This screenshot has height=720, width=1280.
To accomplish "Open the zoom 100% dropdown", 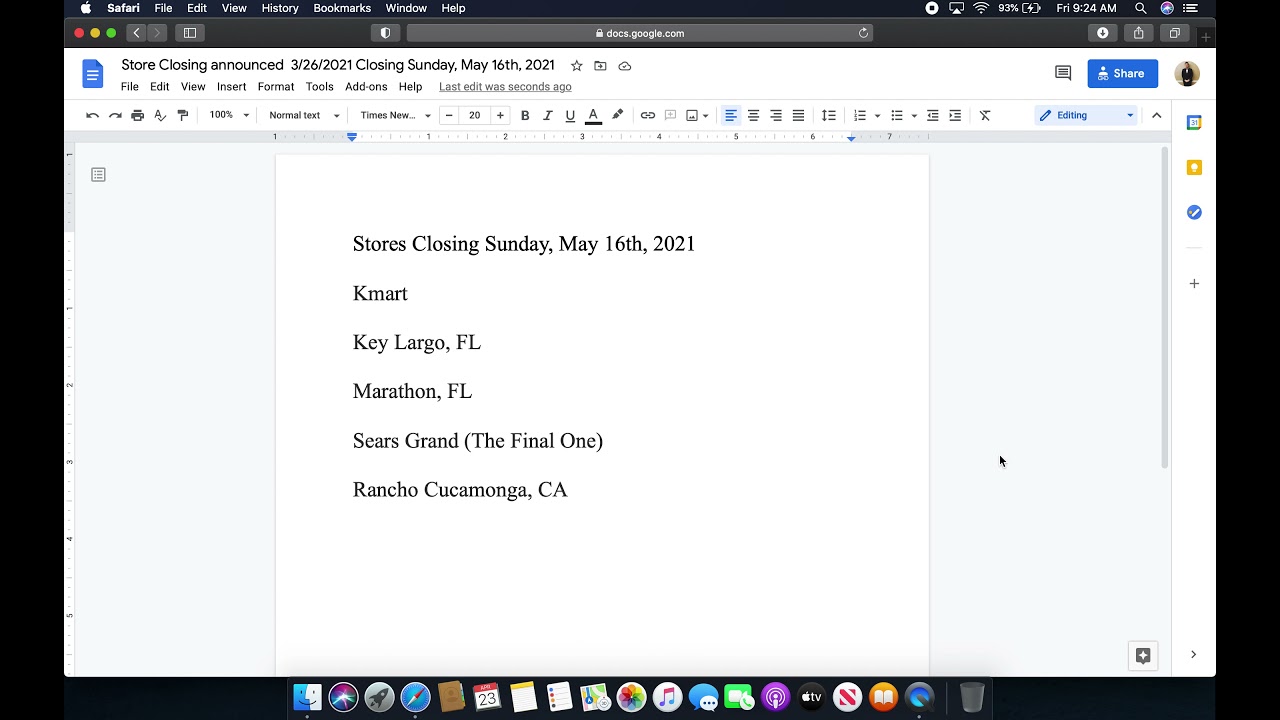I will coord(229,115).
